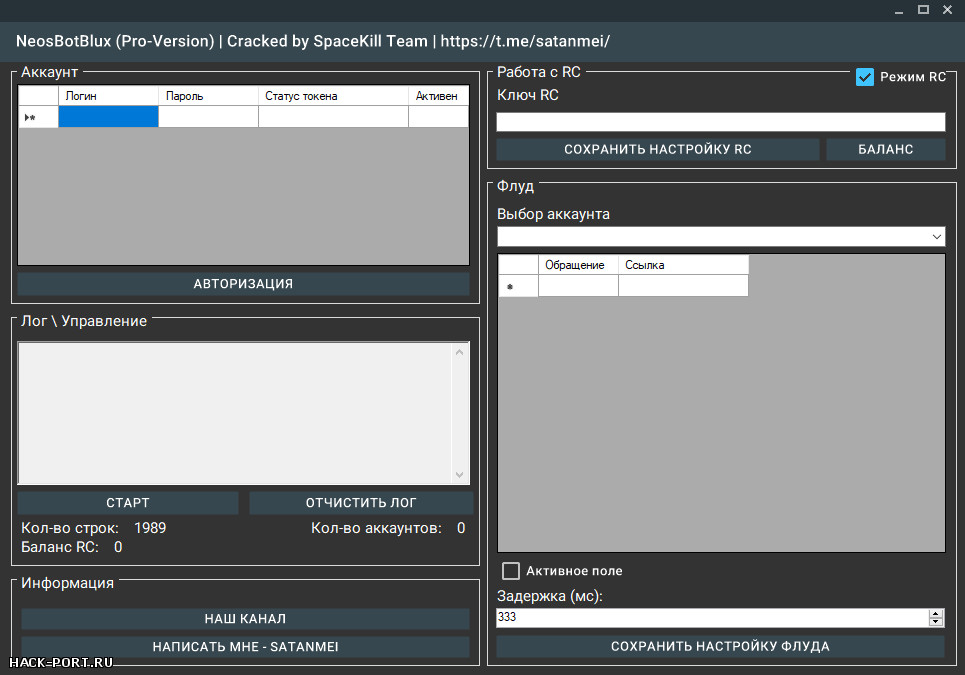Select the Активен cell in the new row
This screenshot has width=965, height=675.
(x=438, y=117)
